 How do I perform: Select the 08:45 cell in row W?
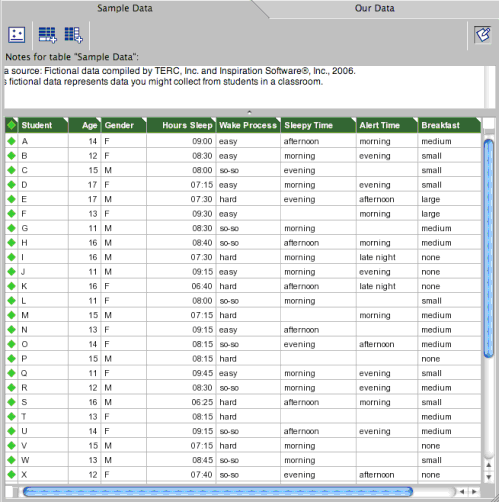pyautogui.click(x=181, y=460)
